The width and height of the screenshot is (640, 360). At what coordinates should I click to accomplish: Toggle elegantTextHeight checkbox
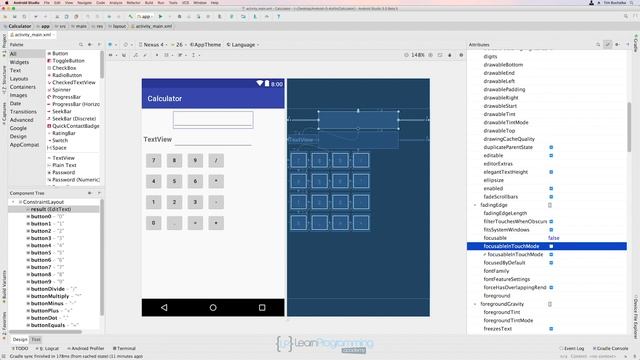551,172
